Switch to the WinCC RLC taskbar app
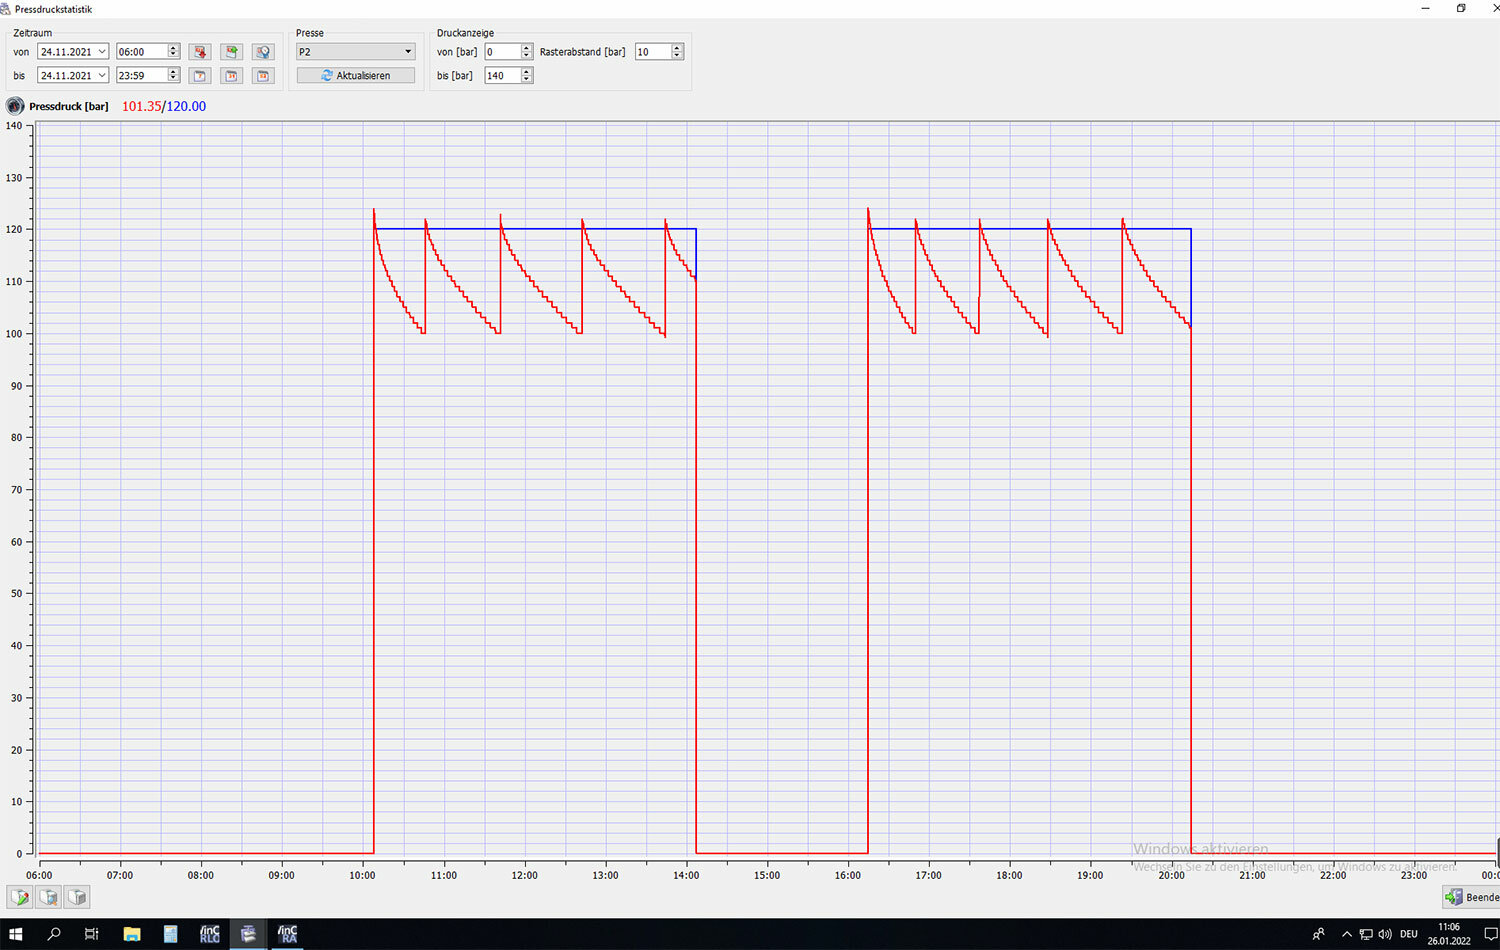The width and height of the screenshot is (1500, 950). click(x=210, y=934)
